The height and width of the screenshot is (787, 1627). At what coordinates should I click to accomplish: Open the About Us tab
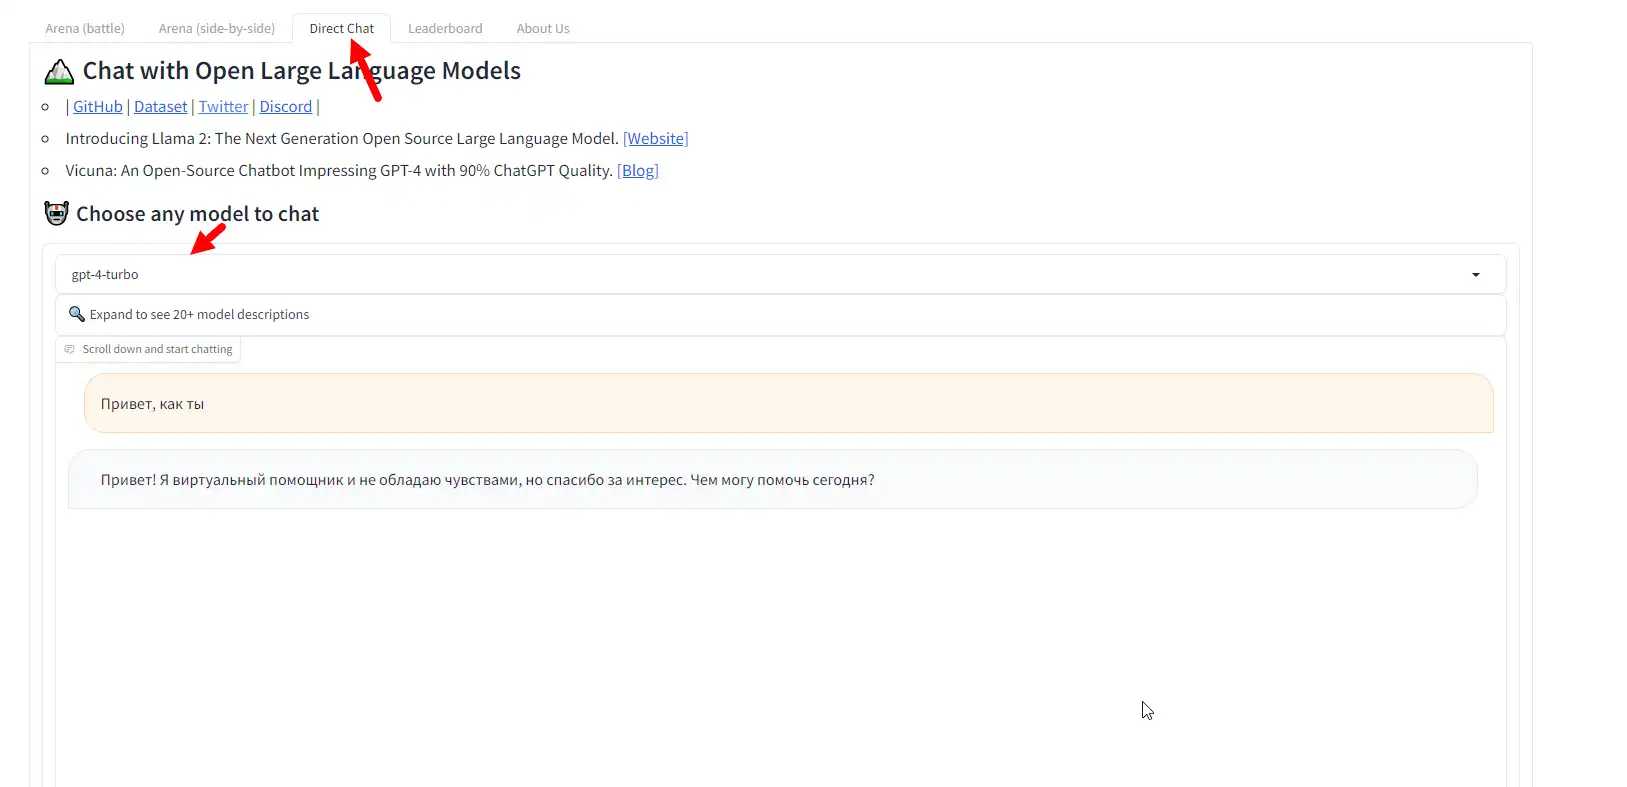[x=543, y=28]
